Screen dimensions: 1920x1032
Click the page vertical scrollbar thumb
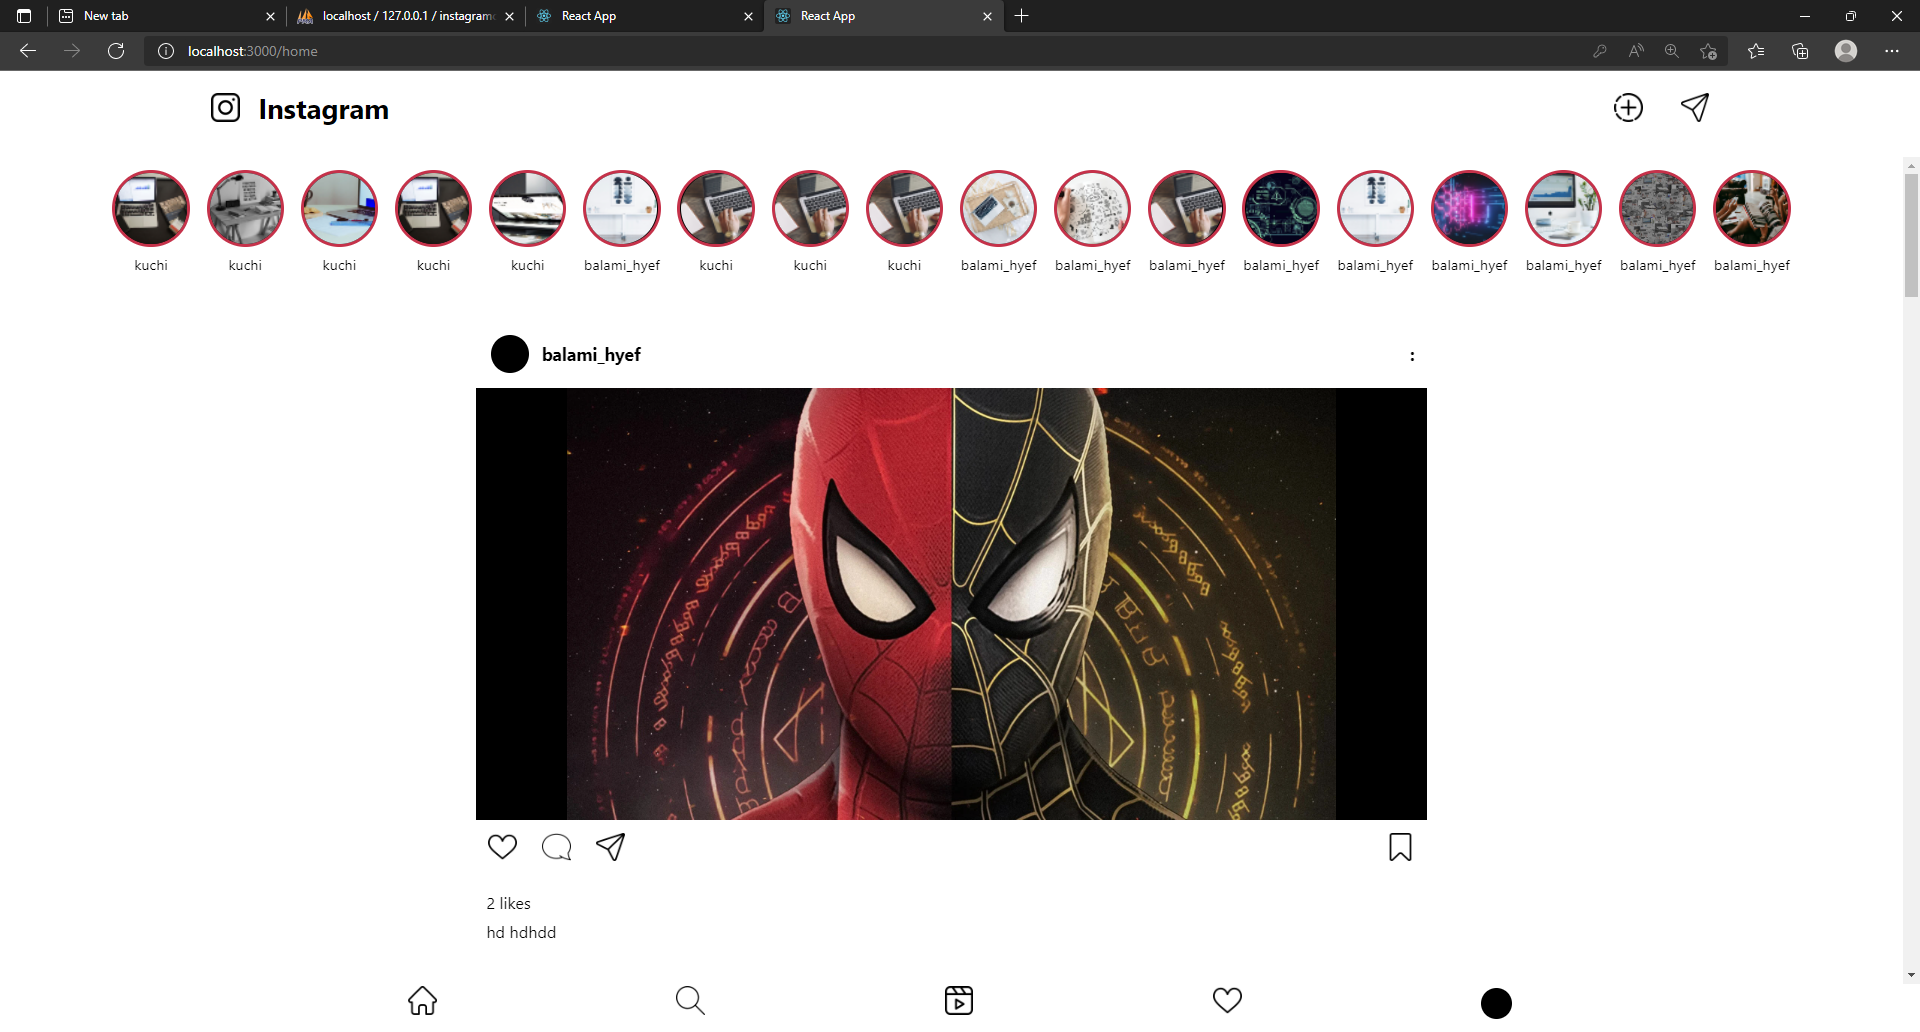click(1911, 235)
